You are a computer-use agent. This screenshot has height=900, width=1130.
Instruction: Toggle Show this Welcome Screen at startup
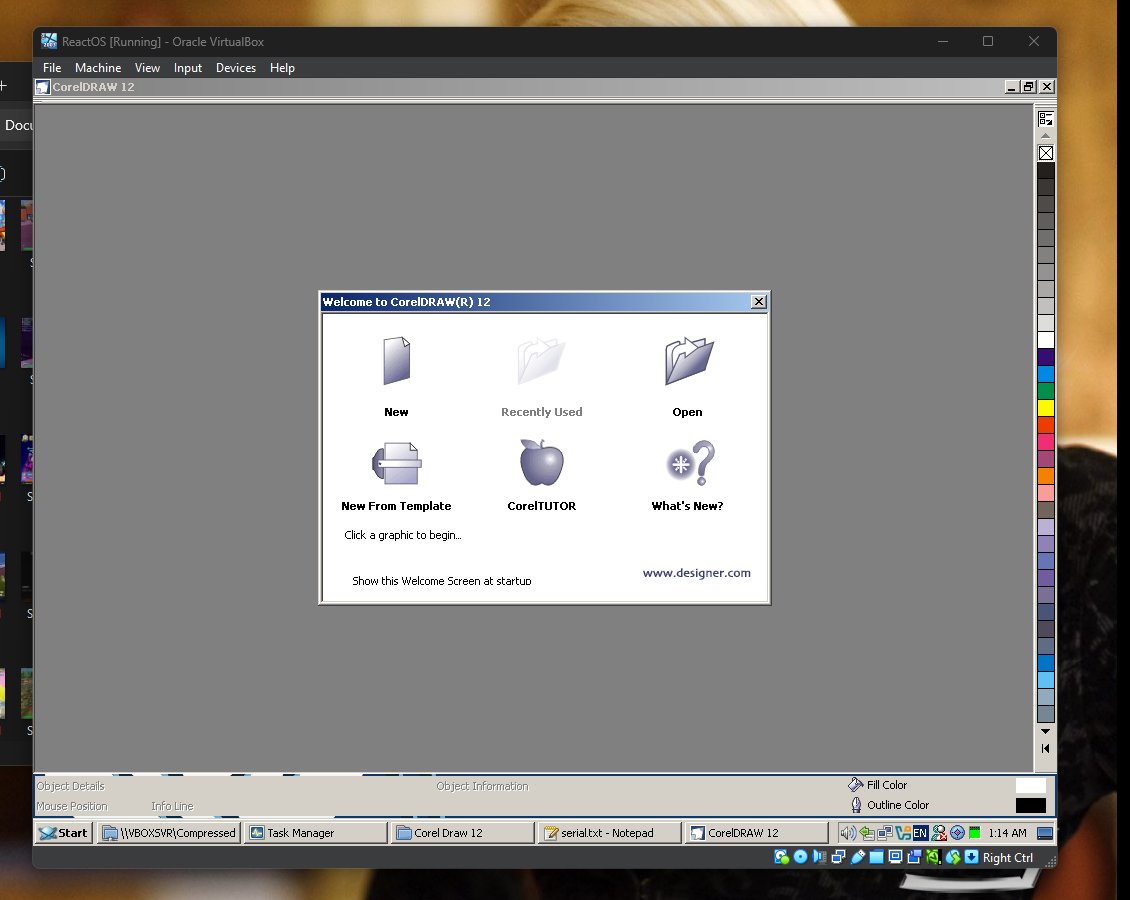[x=441, y=581]
